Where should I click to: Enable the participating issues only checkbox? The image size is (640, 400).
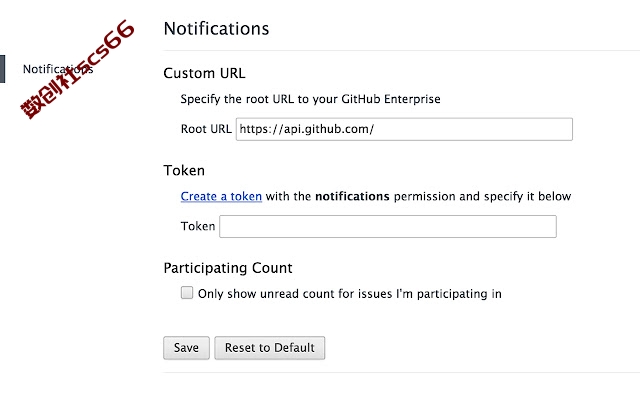pyautogui.click(x=187, y=293)
